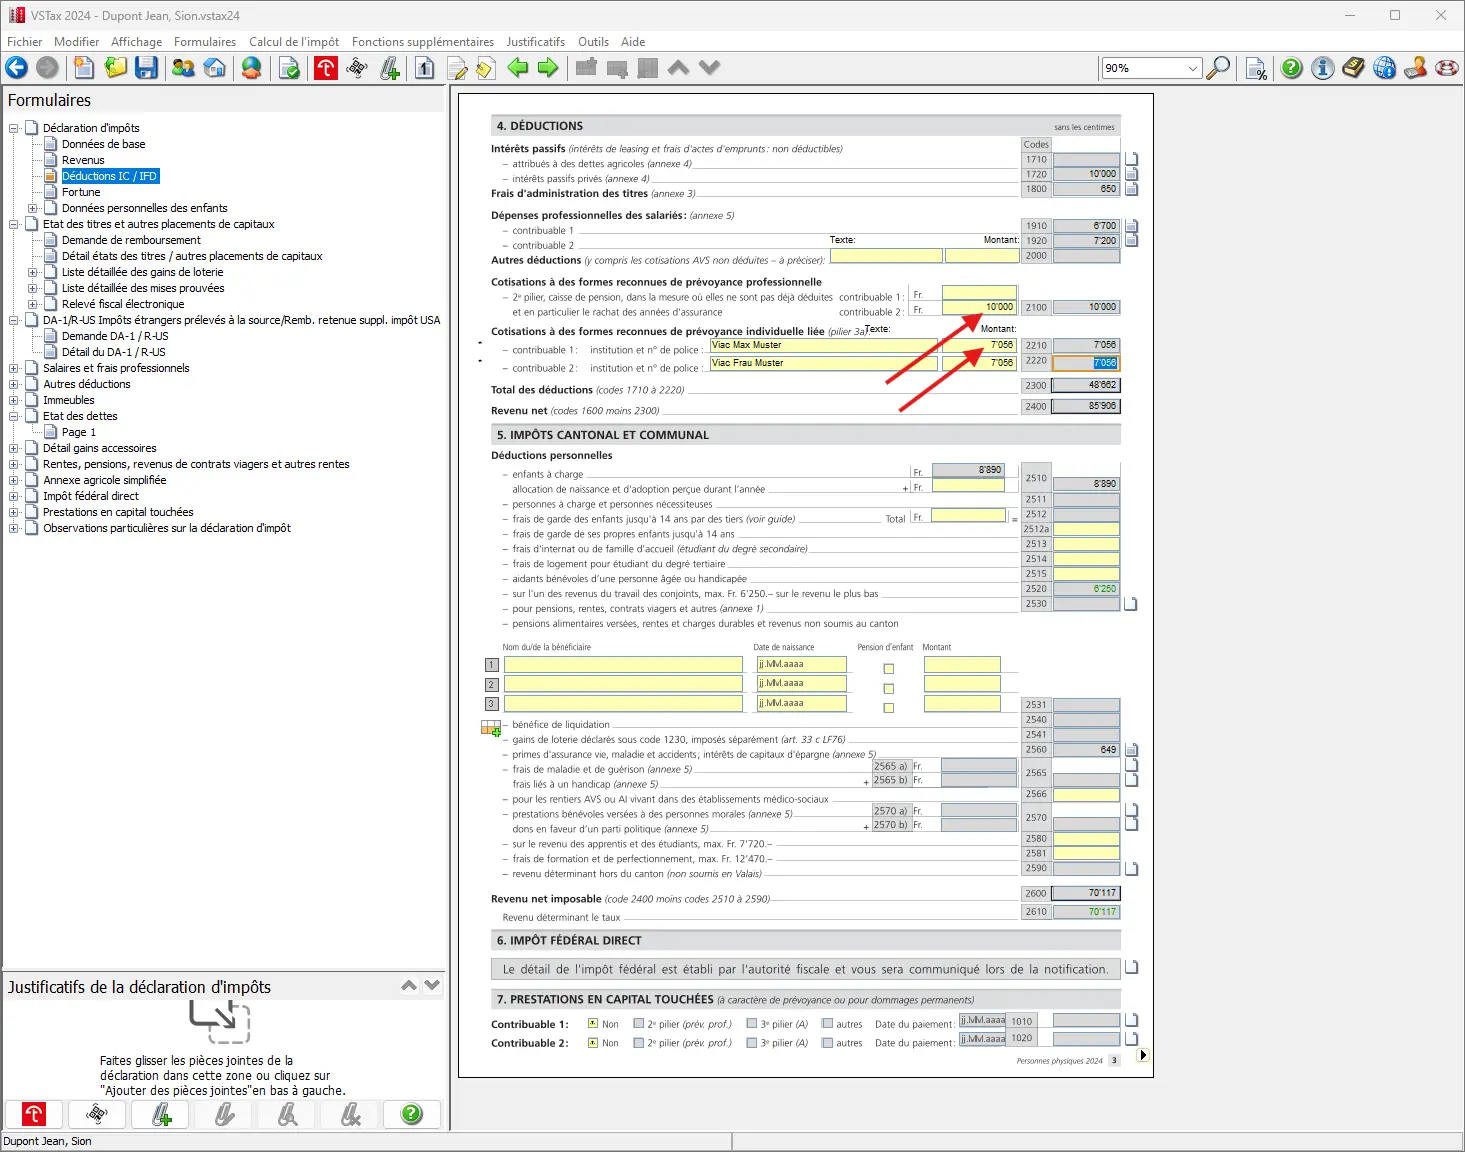Check the first Pension d'enfant checkbox

pos(888,669)
